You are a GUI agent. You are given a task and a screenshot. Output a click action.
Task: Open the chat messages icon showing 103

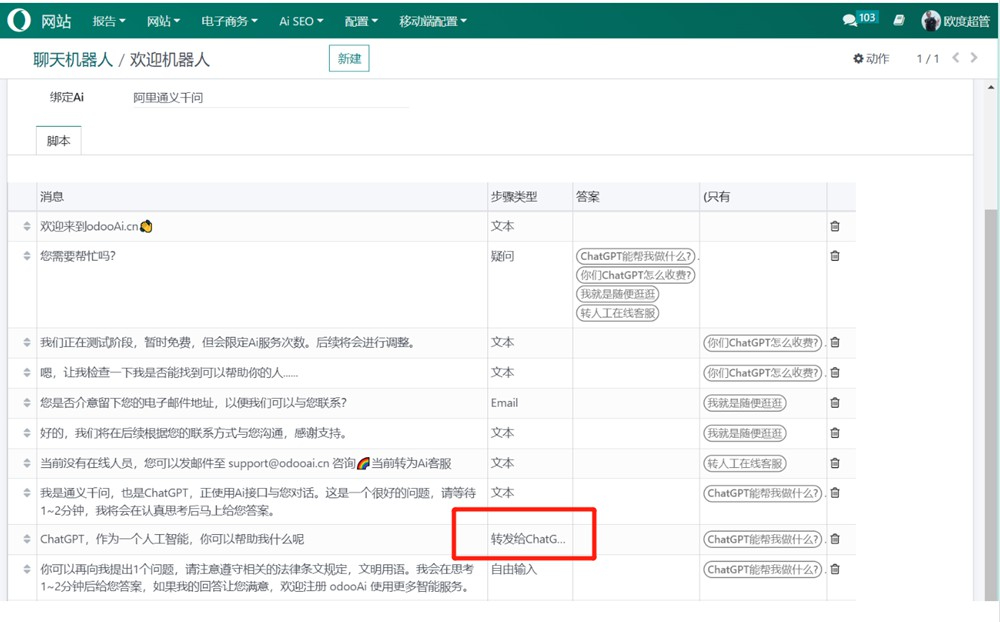860,19
